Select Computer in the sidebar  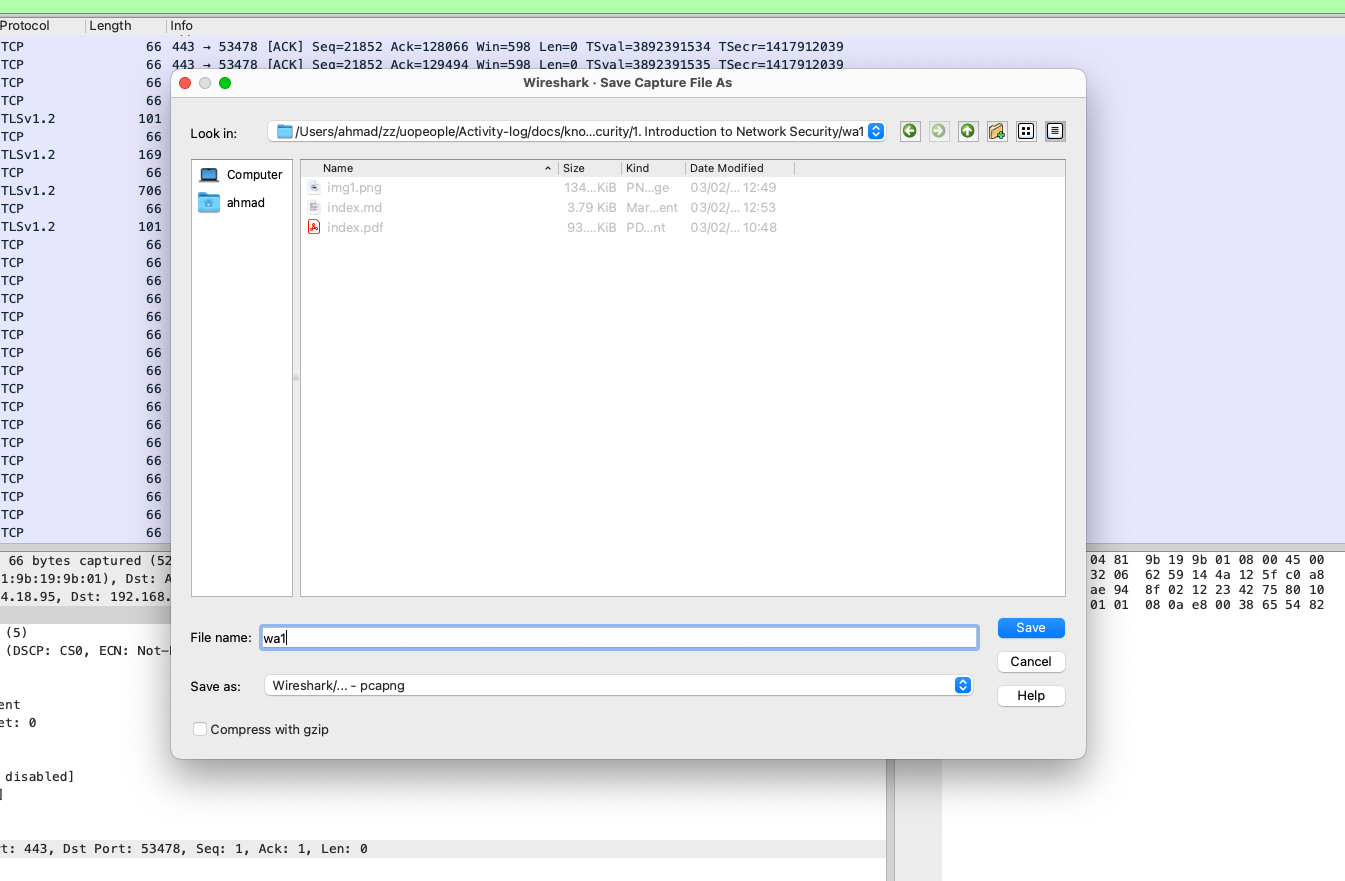coord(242,174)
